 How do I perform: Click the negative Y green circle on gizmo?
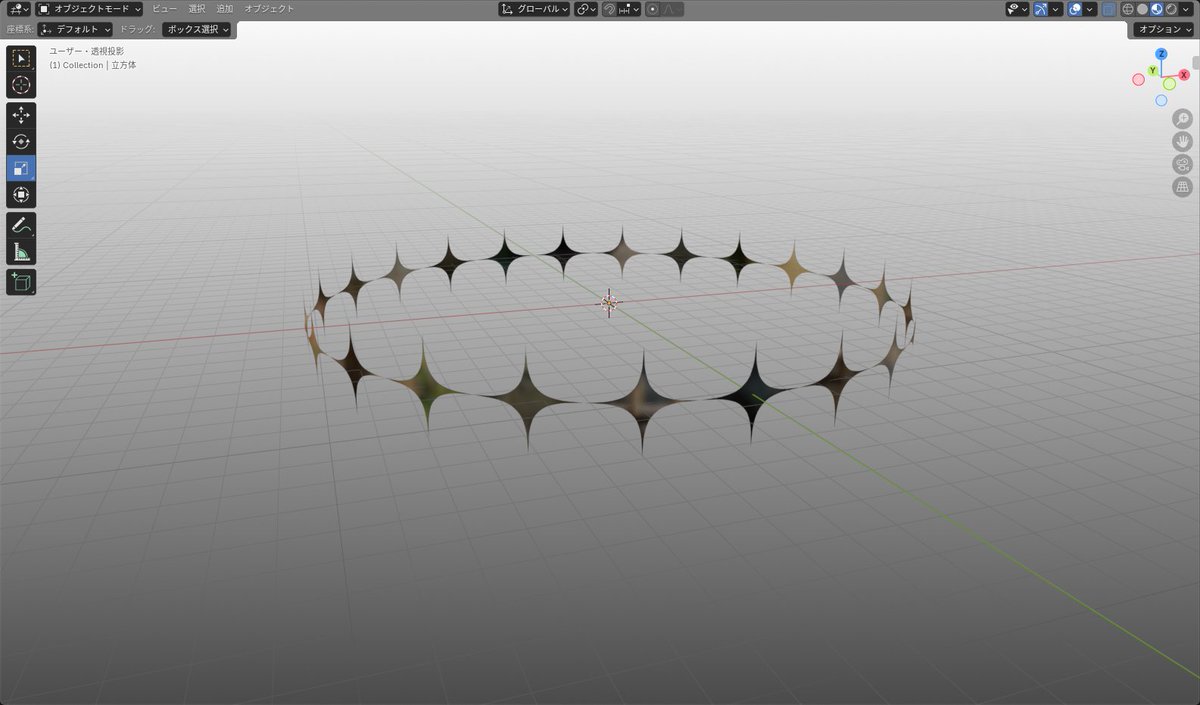(x=1169, y=84)
